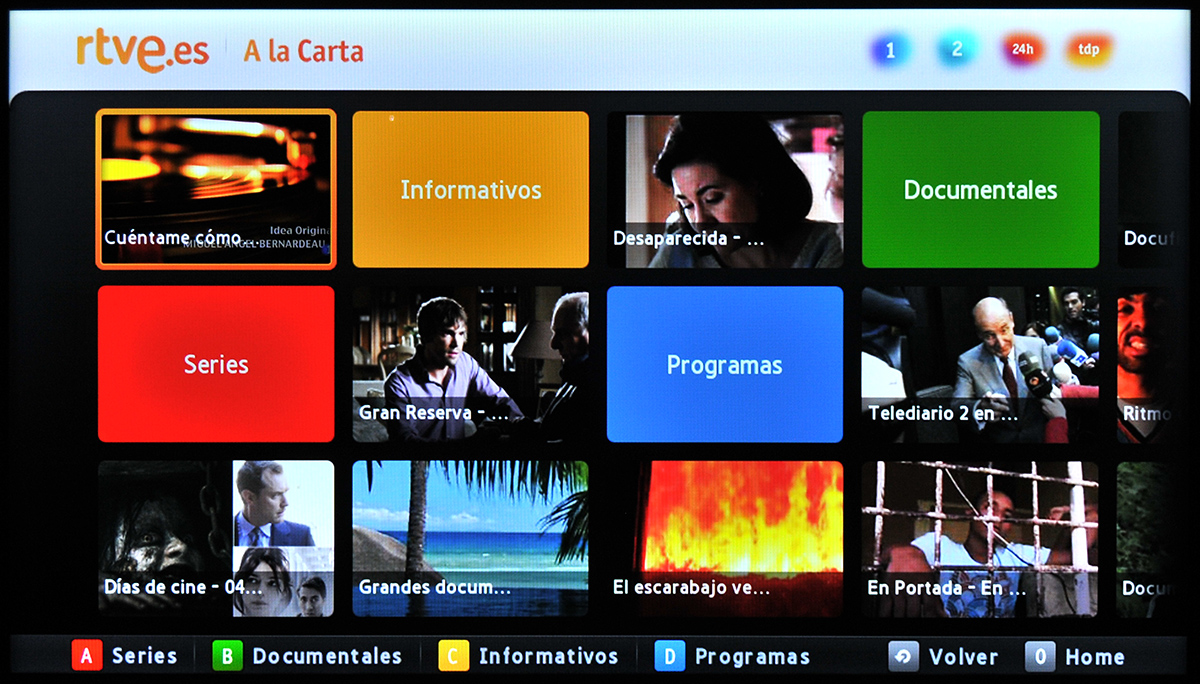Click the green B Documentales key icon
Image resolution: width=1200 pixels, height=684 pixels.
point(228,657)
